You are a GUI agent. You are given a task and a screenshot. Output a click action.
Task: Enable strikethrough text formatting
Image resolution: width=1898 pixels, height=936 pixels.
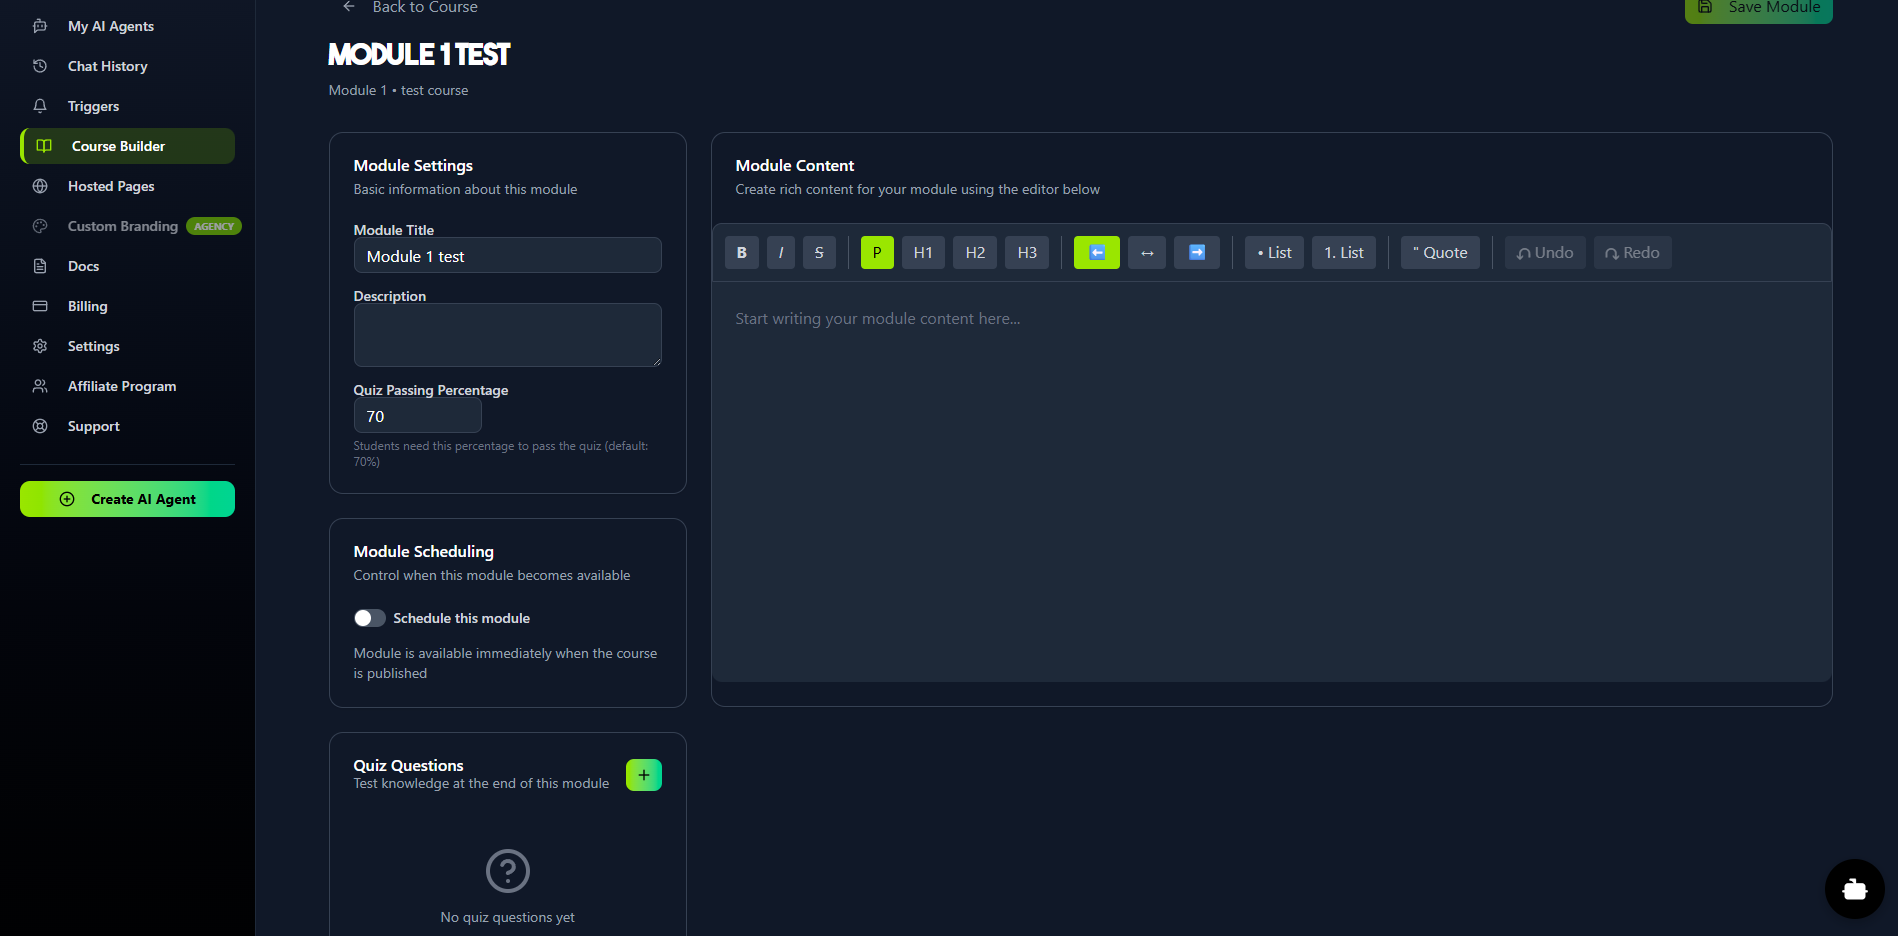tap(818, 253)
